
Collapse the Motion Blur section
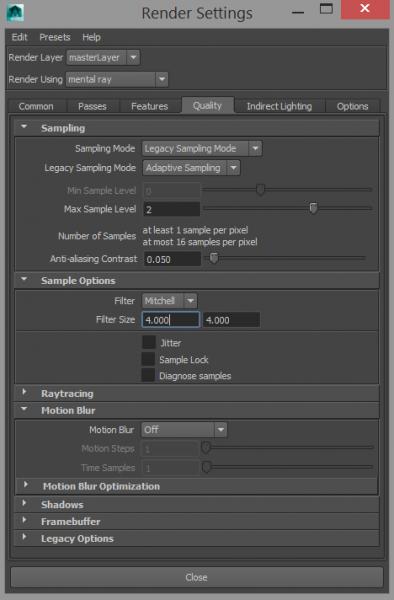point(197,410)
